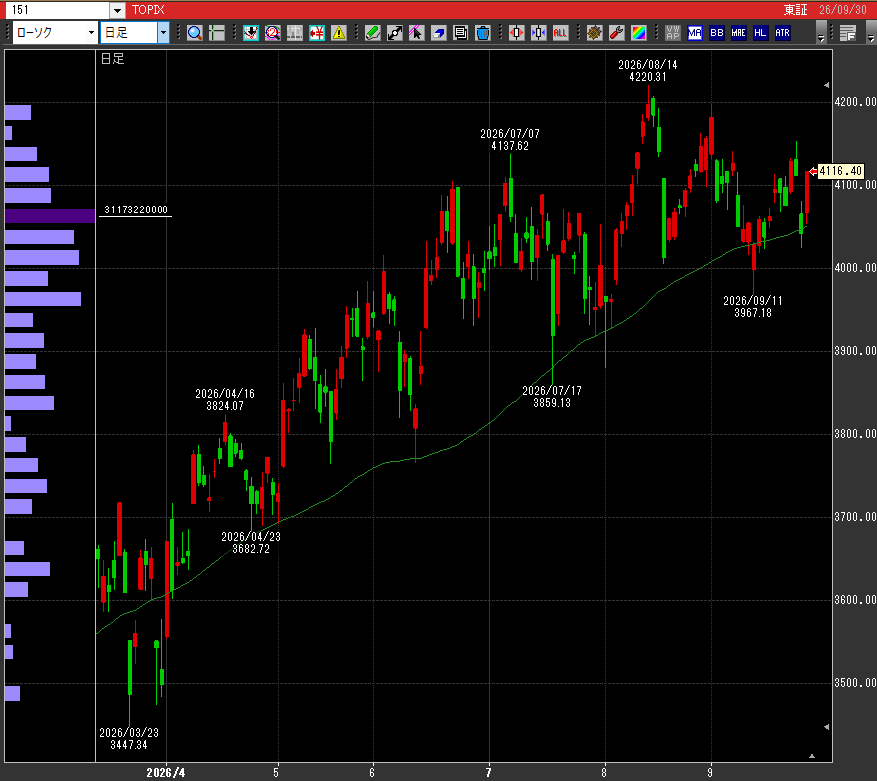Click the blue trash bin delete icon
Screen dimensions: 877x781
[x=482, y=33]
